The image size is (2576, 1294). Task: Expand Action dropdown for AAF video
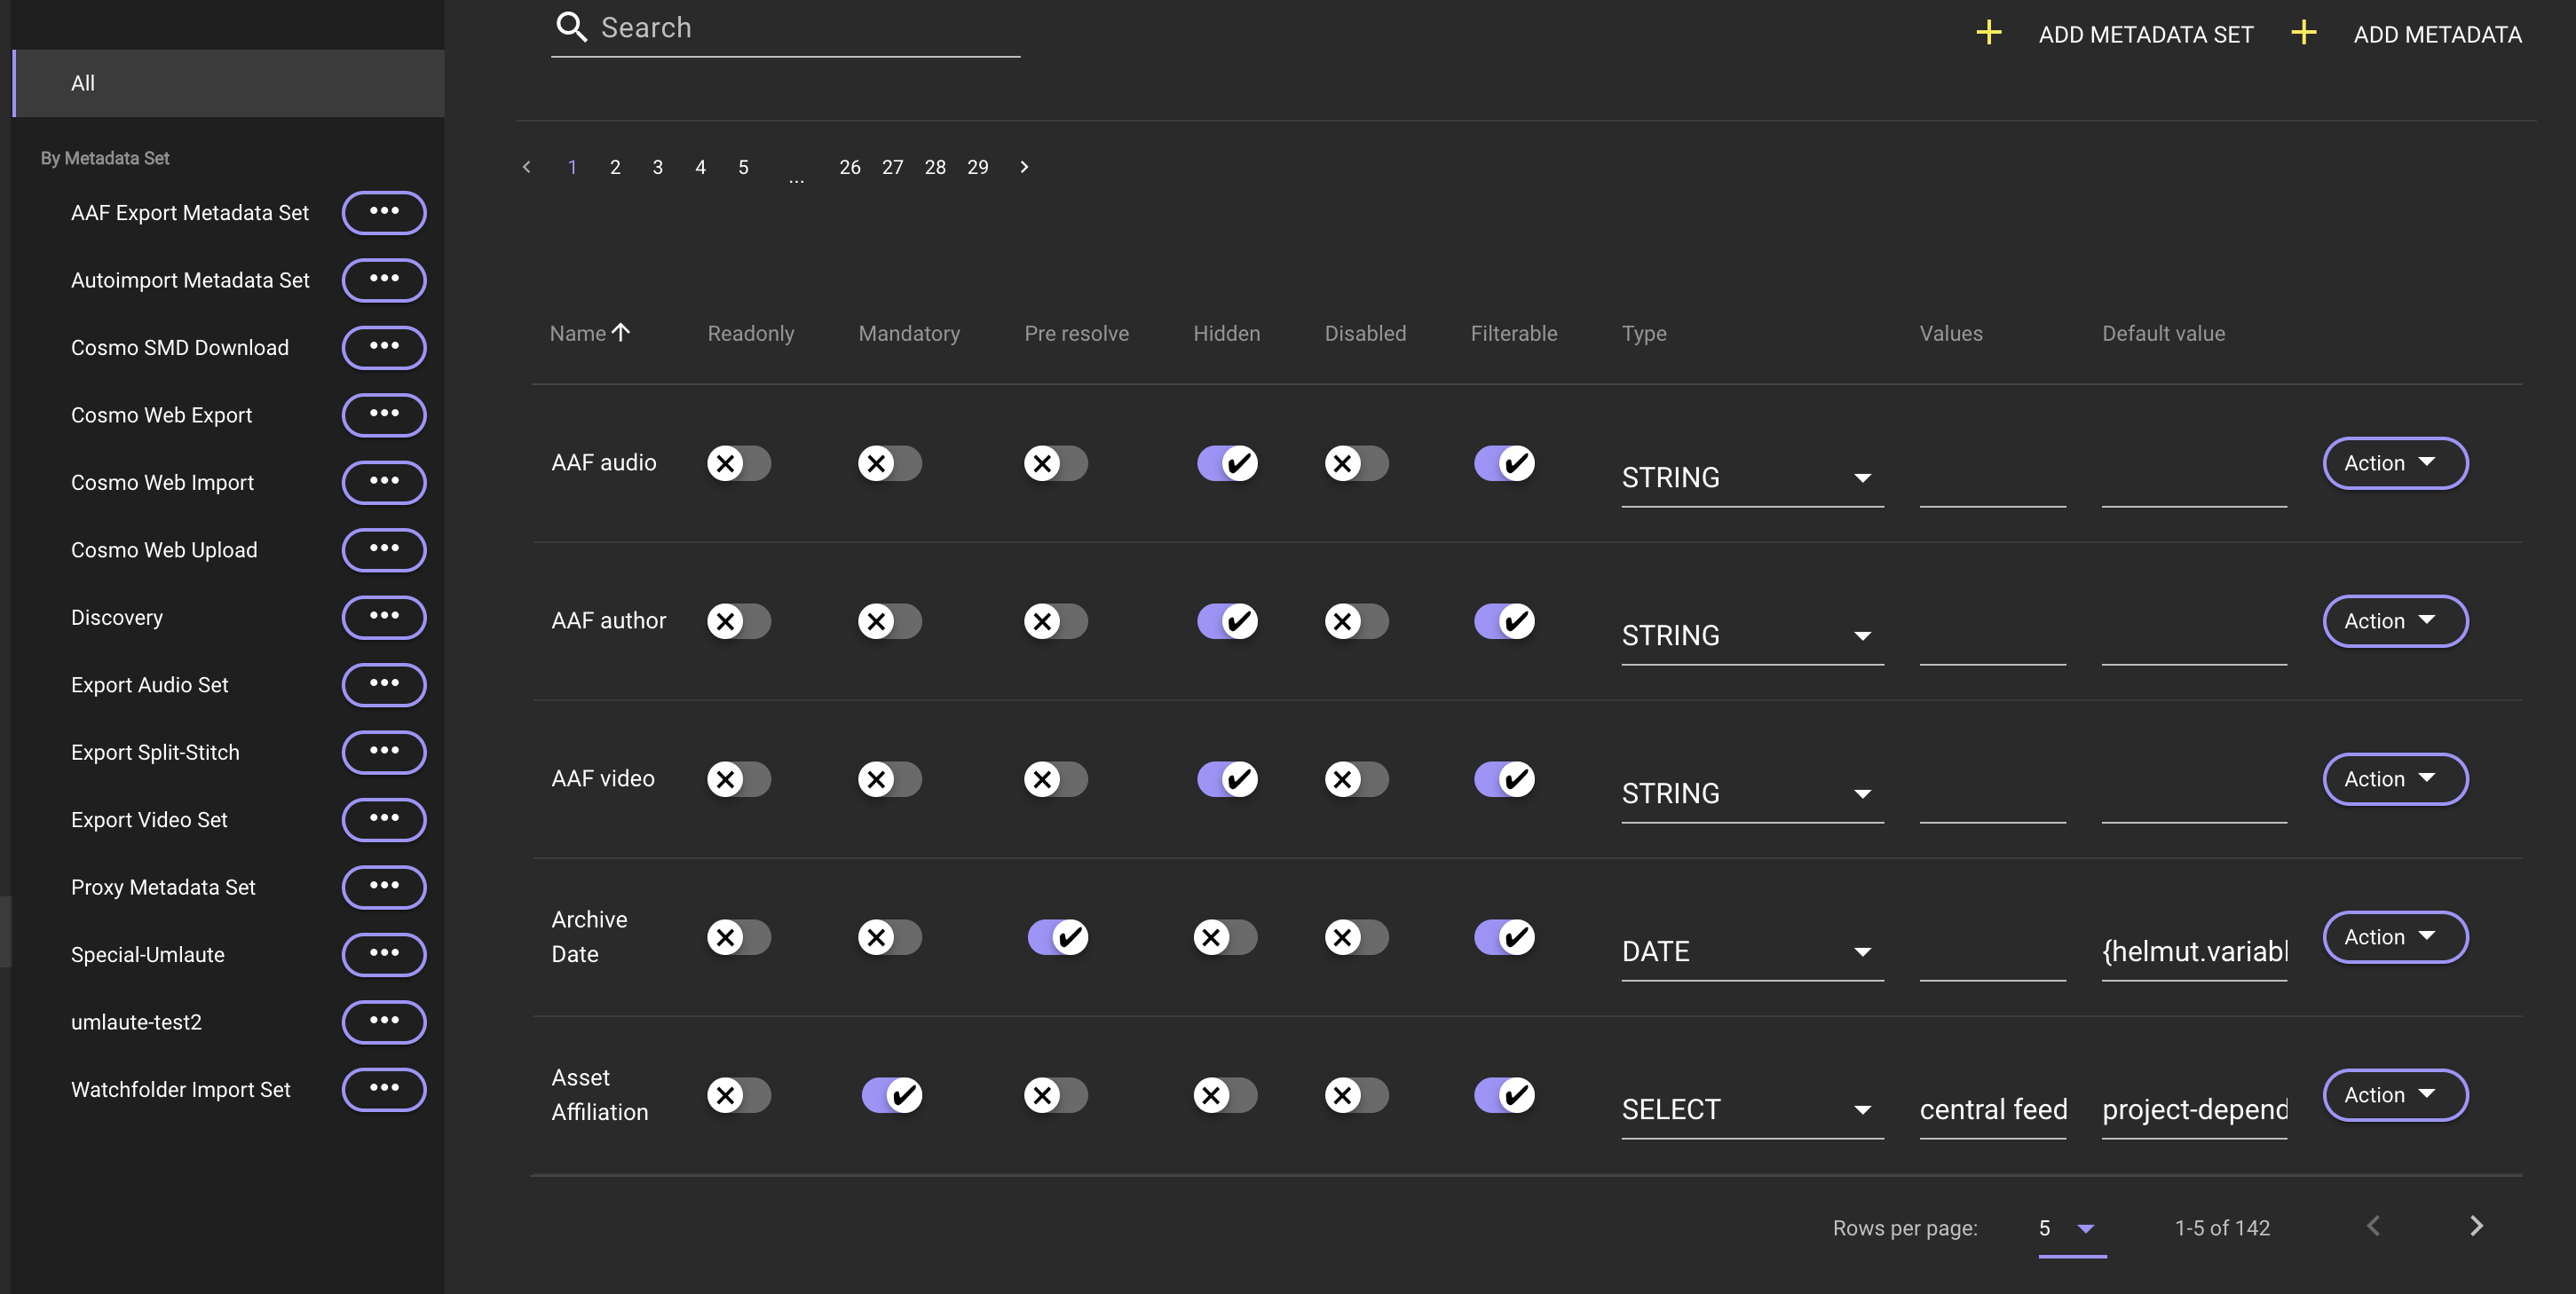pos(2394,778)
